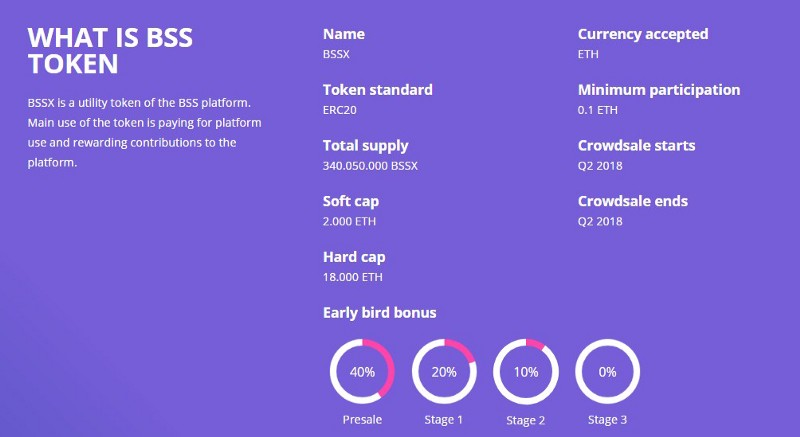This screenshot has height=437, width=800.
Task: Select the Presale label under chart
Action: pyautogui.click(x=362, y=420)
